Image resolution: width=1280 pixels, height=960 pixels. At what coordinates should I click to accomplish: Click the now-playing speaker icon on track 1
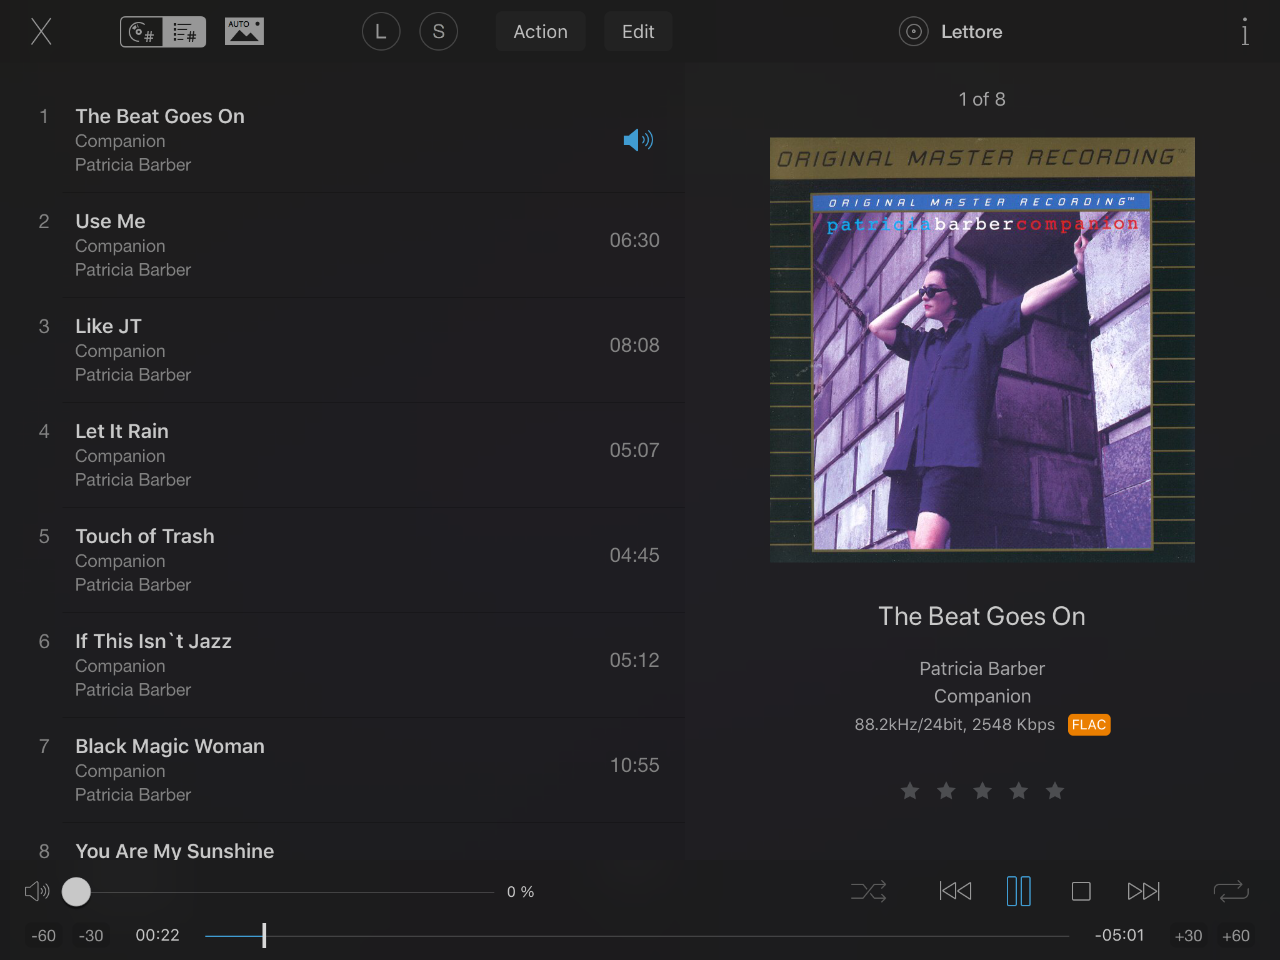pyautogui.click(x=638, y=140)
